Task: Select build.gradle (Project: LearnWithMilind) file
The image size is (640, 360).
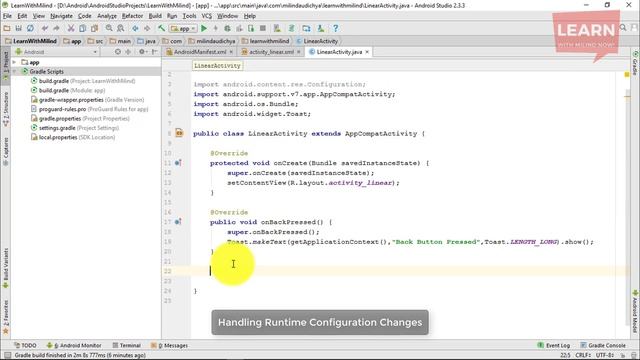Action: point(83,81)
